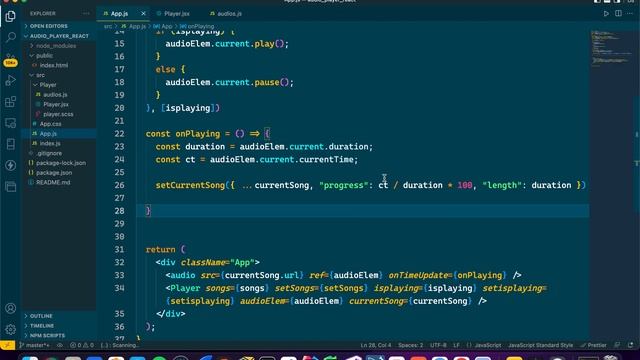Expand the Timeline section

pos(42,326)
